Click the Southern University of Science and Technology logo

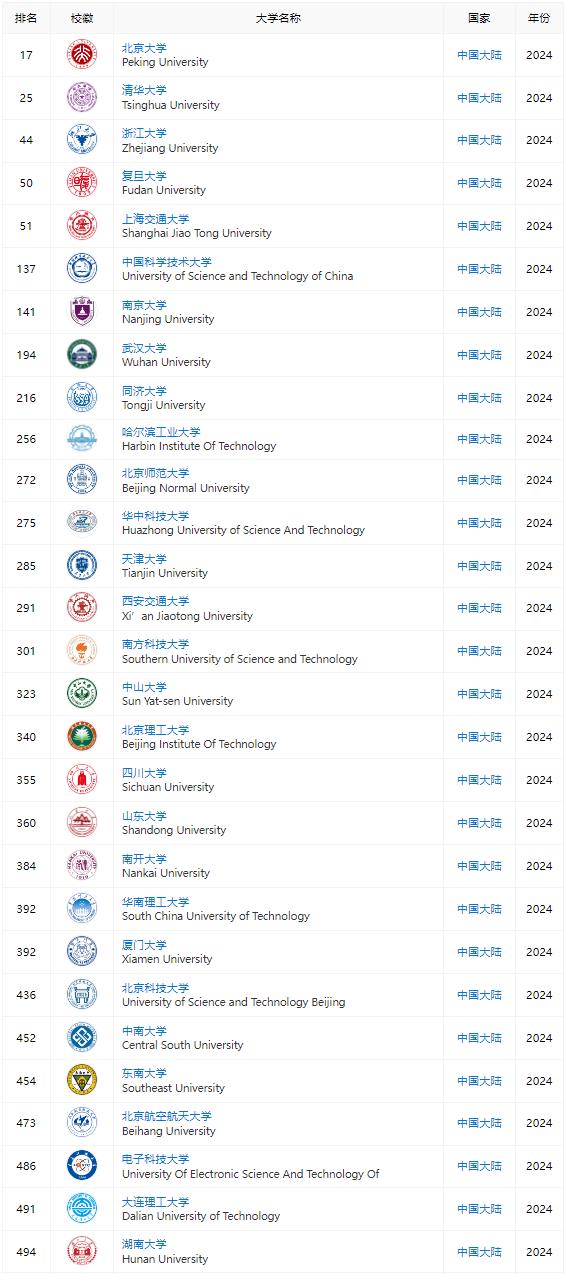point(82,651)
